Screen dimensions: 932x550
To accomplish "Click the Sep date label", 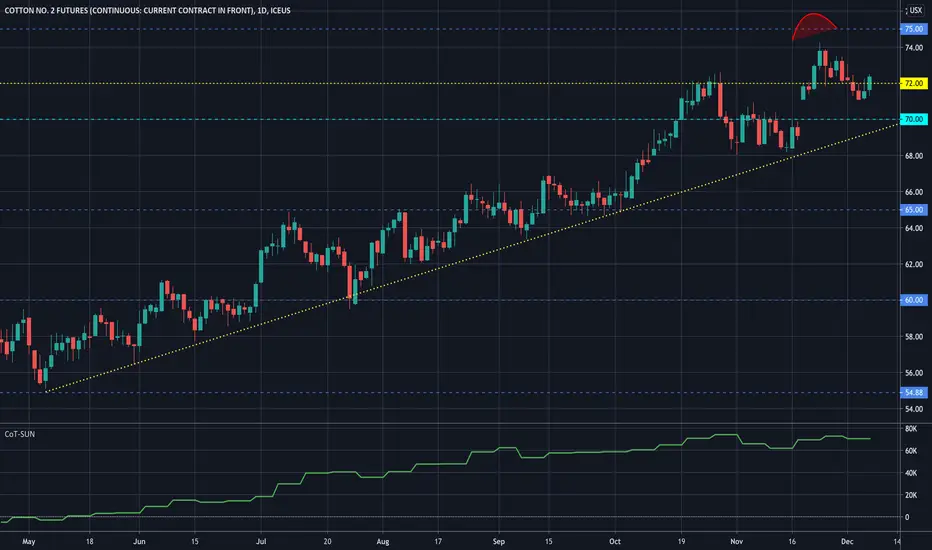I will click(499, 542).
